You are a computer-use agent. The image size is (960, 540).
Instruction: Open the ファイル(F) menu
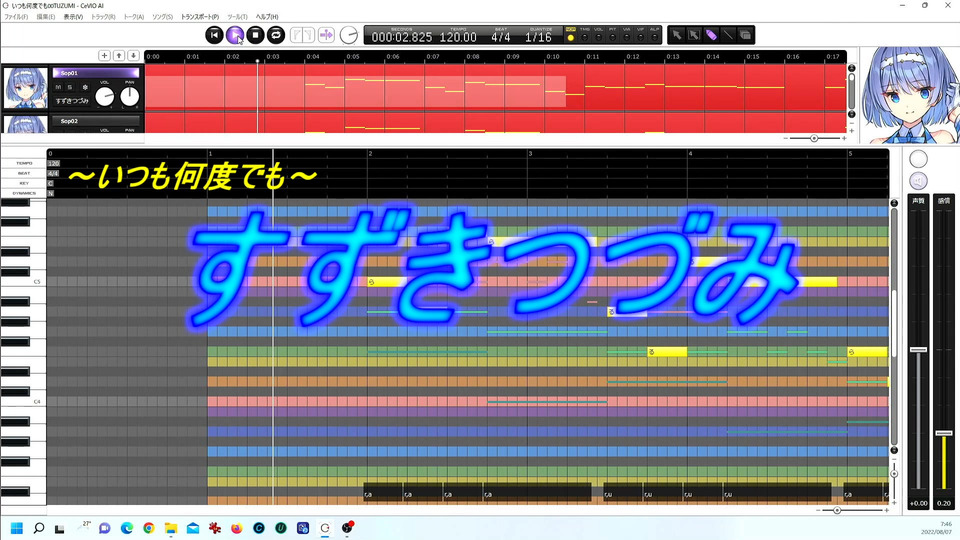[16, 17]
